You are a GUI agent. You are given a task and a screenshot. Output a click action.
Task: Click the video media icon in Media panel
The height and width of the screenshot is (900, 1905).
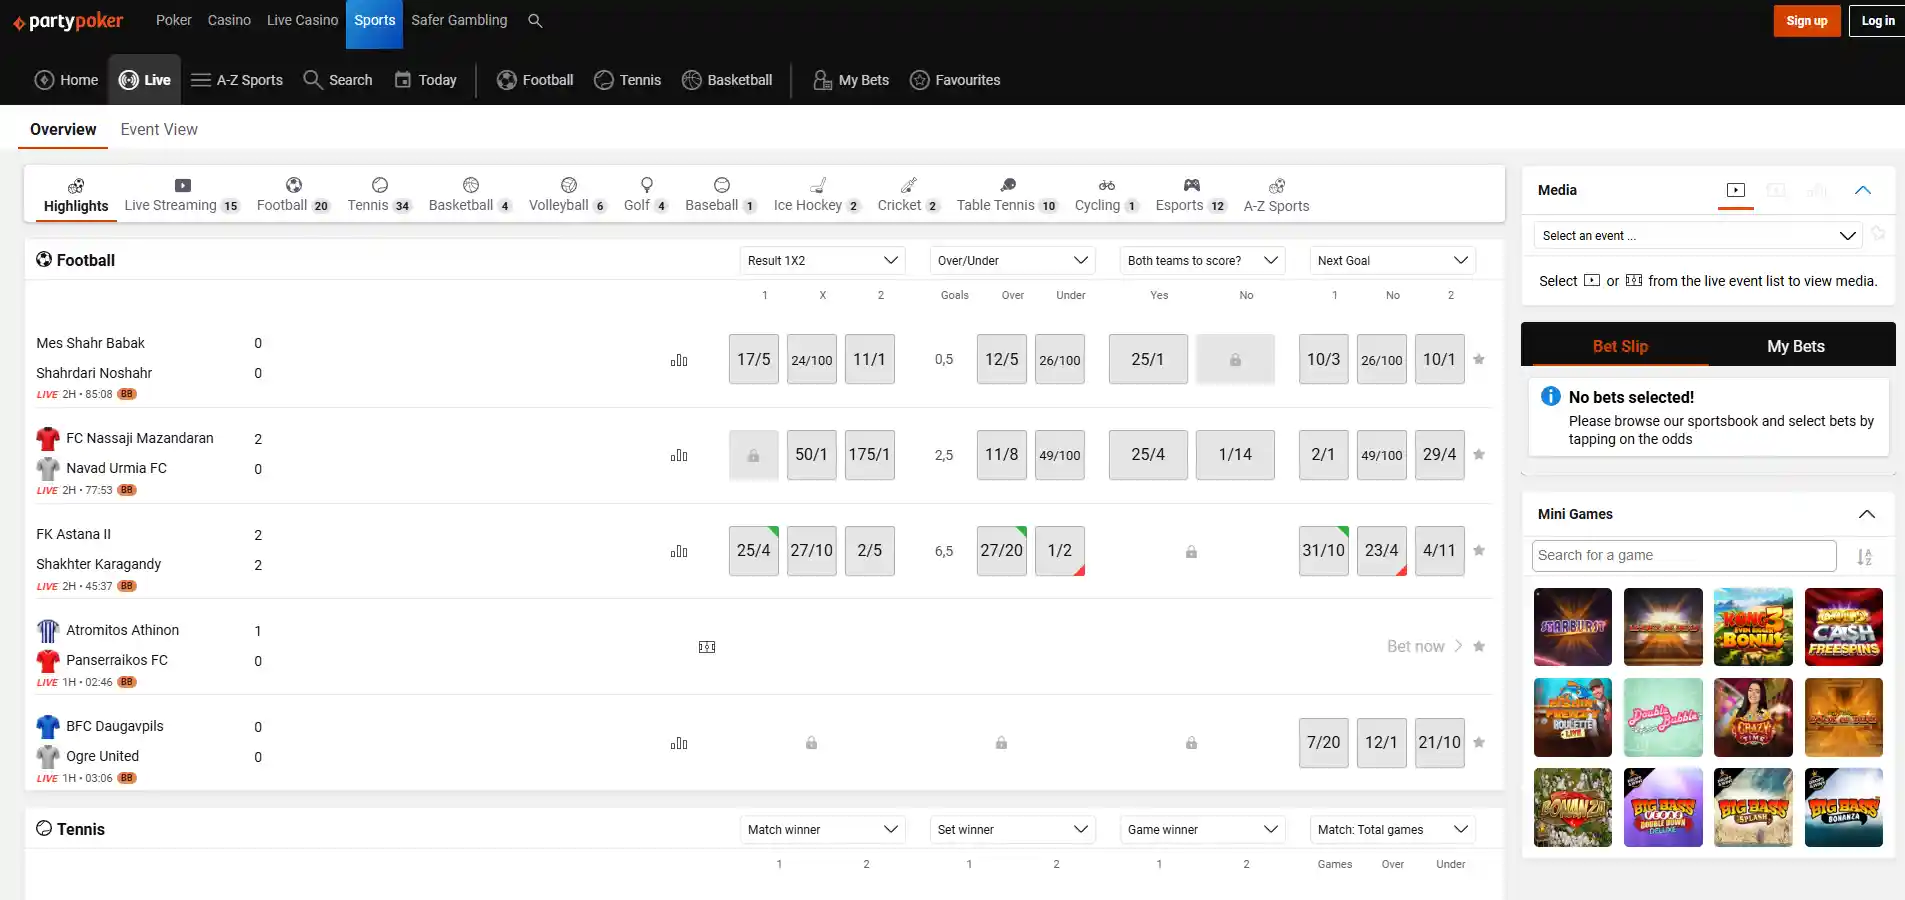pyautogui.click(x=1736, y=190)
